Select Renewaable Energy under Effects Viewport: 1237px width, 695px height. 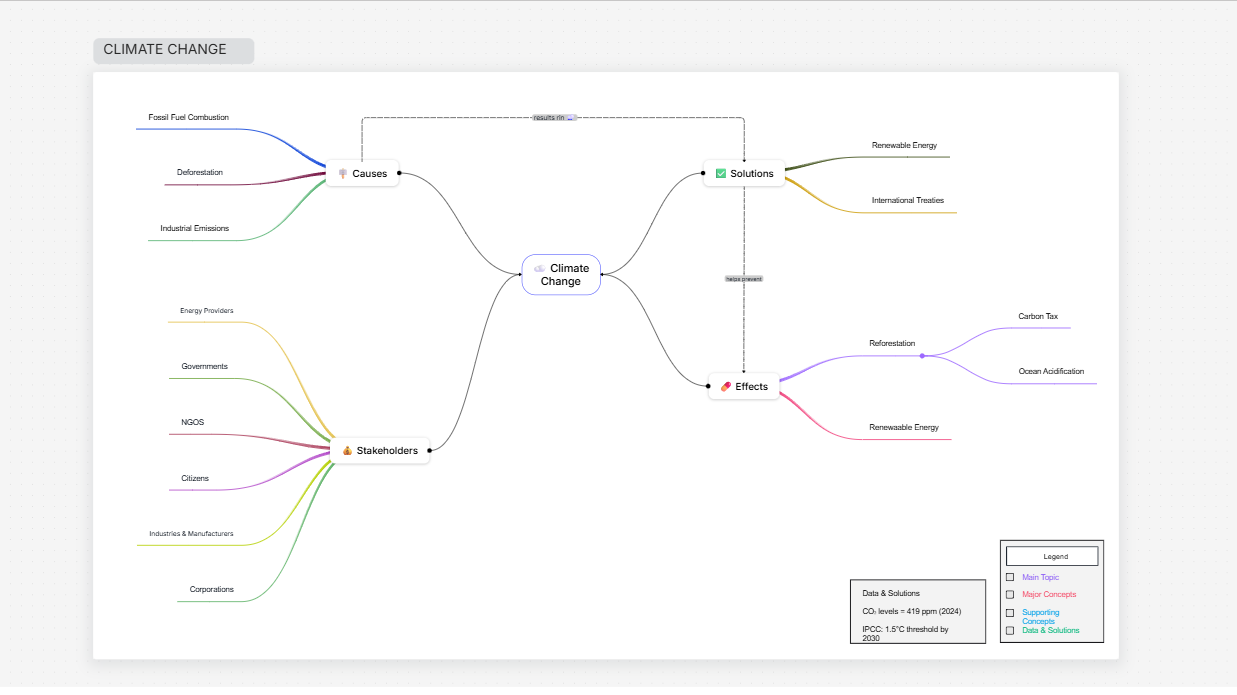904,427
